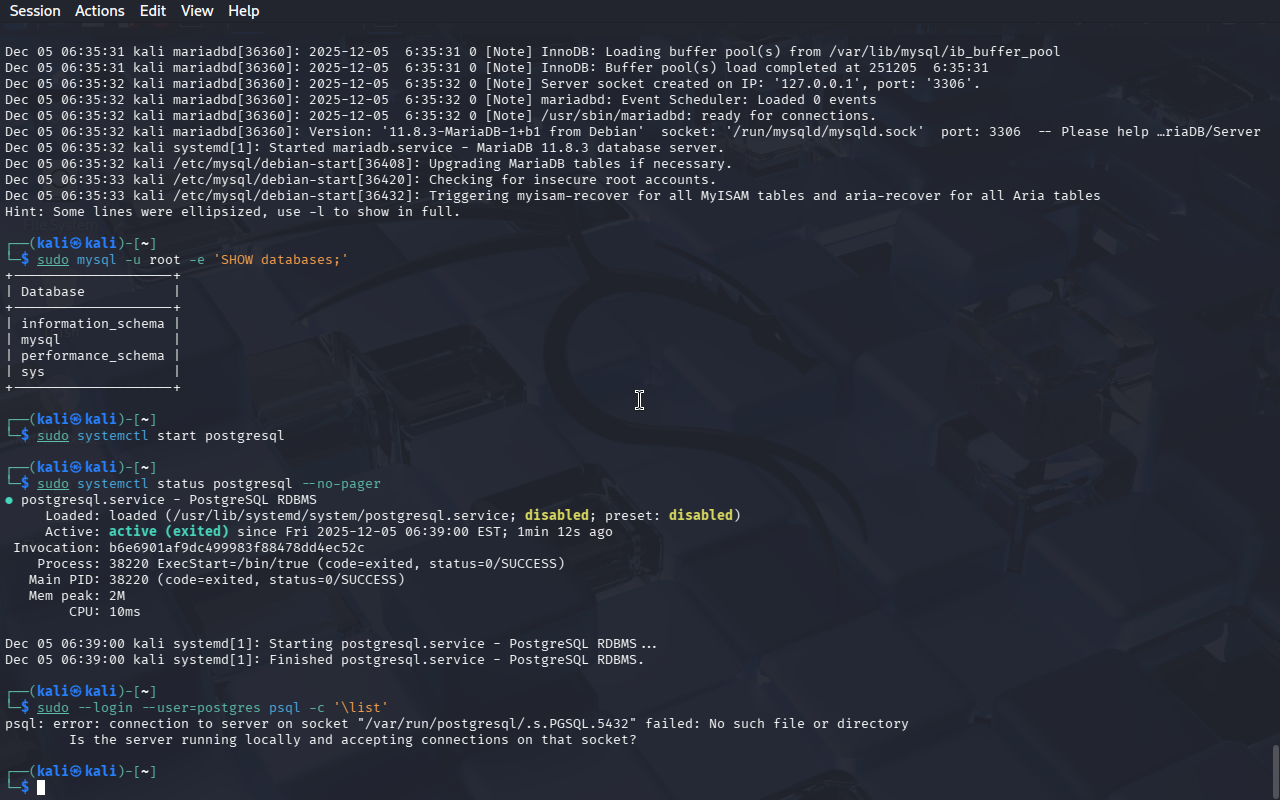
Task: Click the Invocation ID hash value
Action: pyautogui.click(x=236, y=548)
